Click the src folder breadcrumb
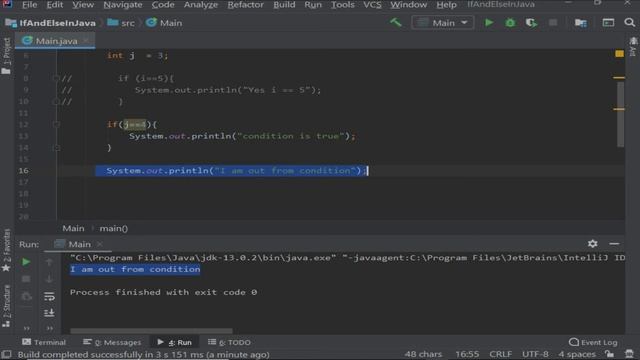This screenshot has width=640, height=360. tap(121, 23)
